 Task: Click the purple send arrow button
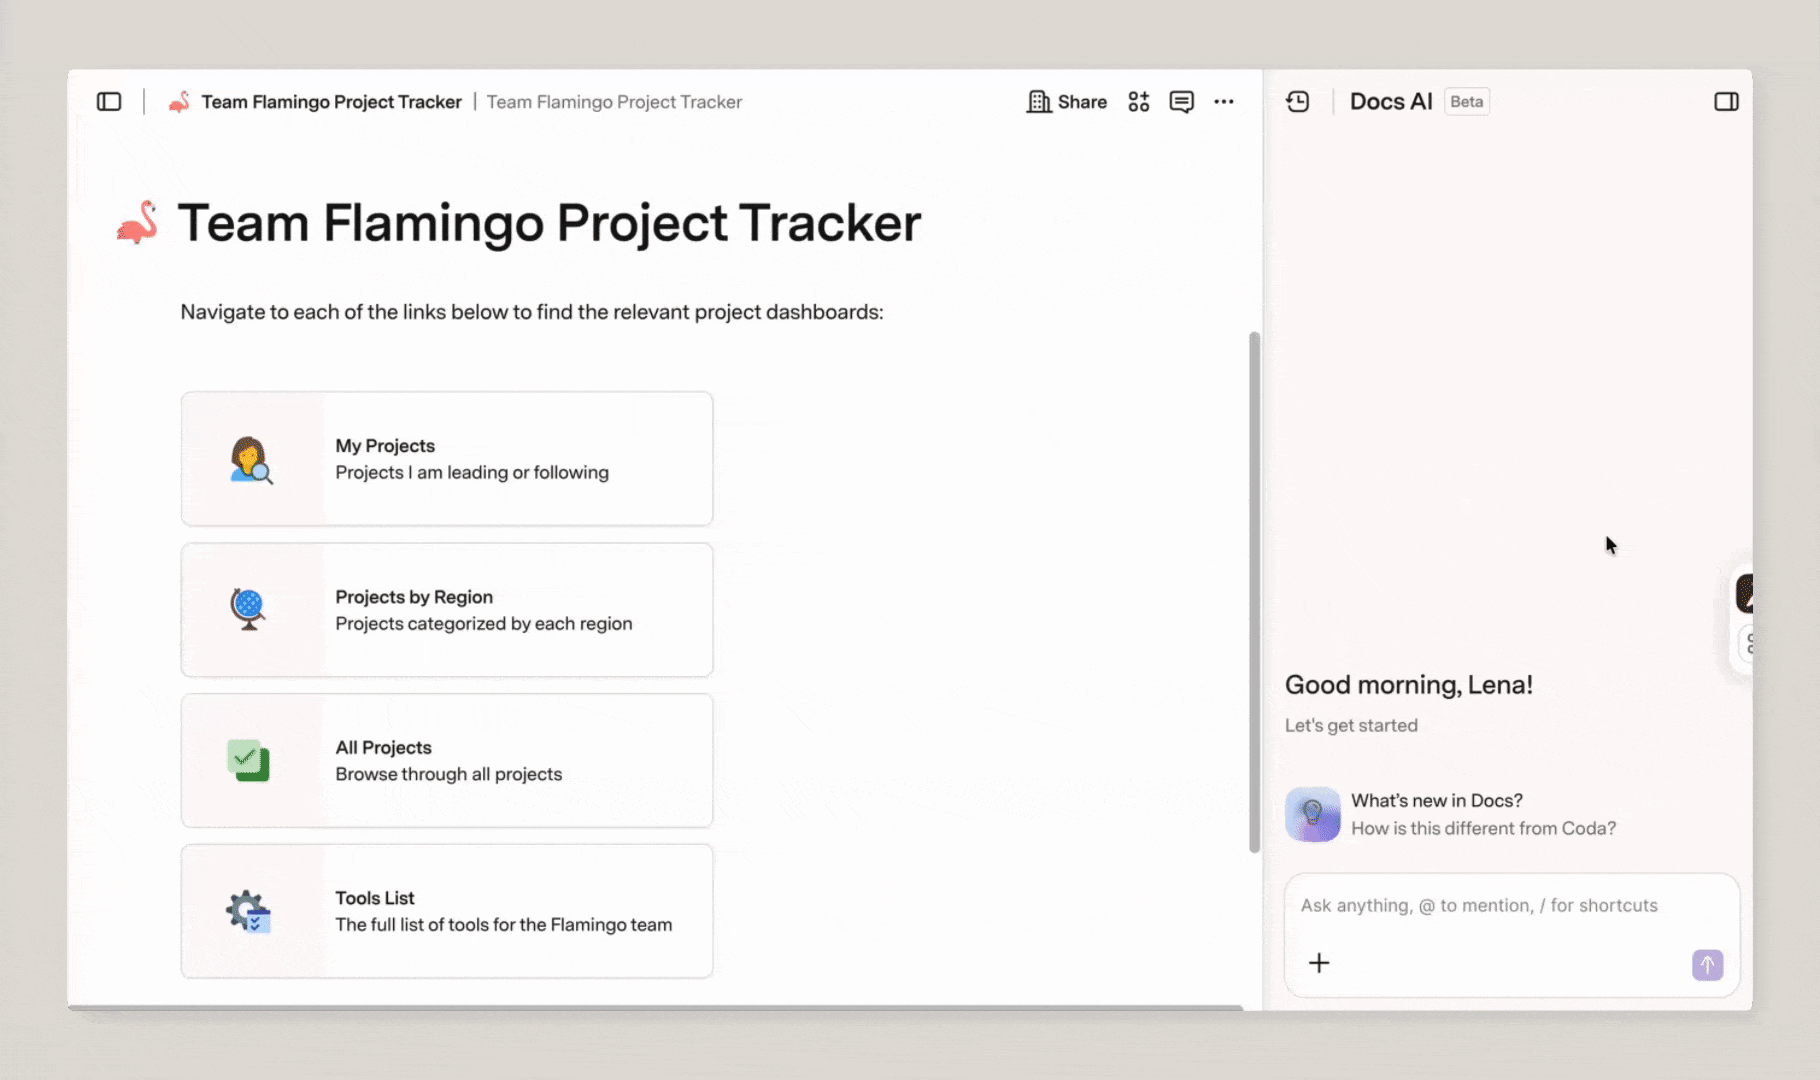point(1707,965)
